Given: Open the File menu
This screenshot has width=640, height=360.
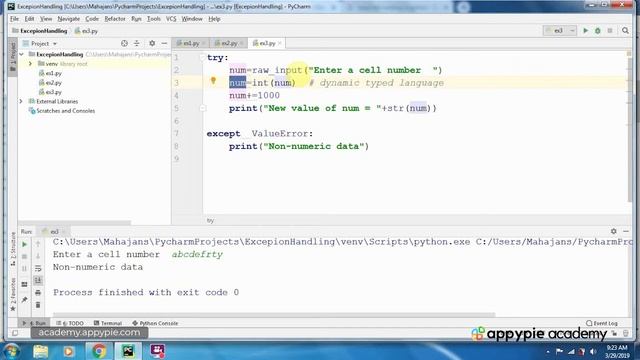Looking at the screenshot, I should coord(14,19).
